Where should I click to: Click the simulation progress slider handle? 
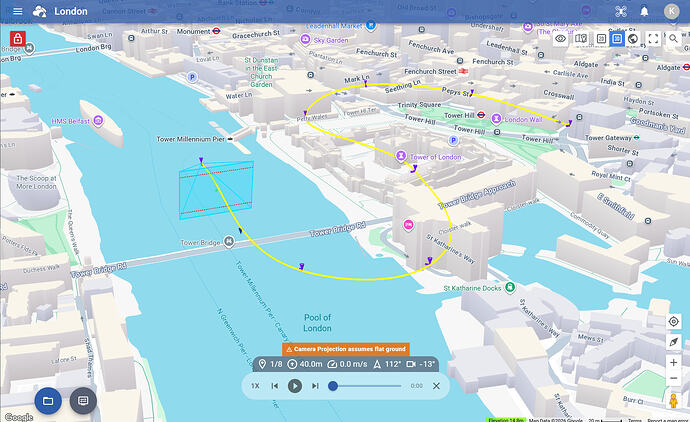coord(333,386)
